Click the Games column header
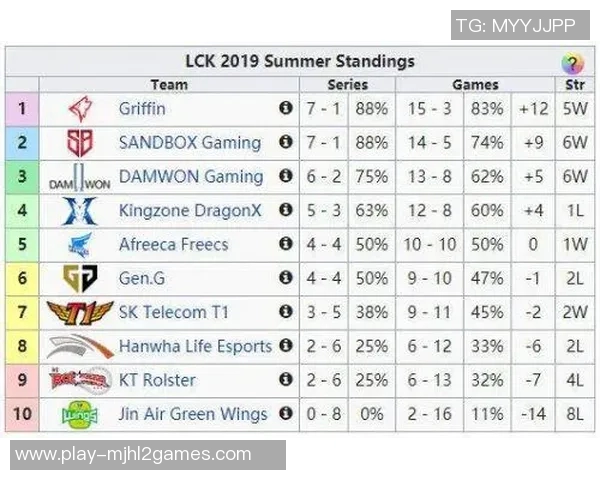The width and height of the screenshot is (600, 480). coord(475,85)
